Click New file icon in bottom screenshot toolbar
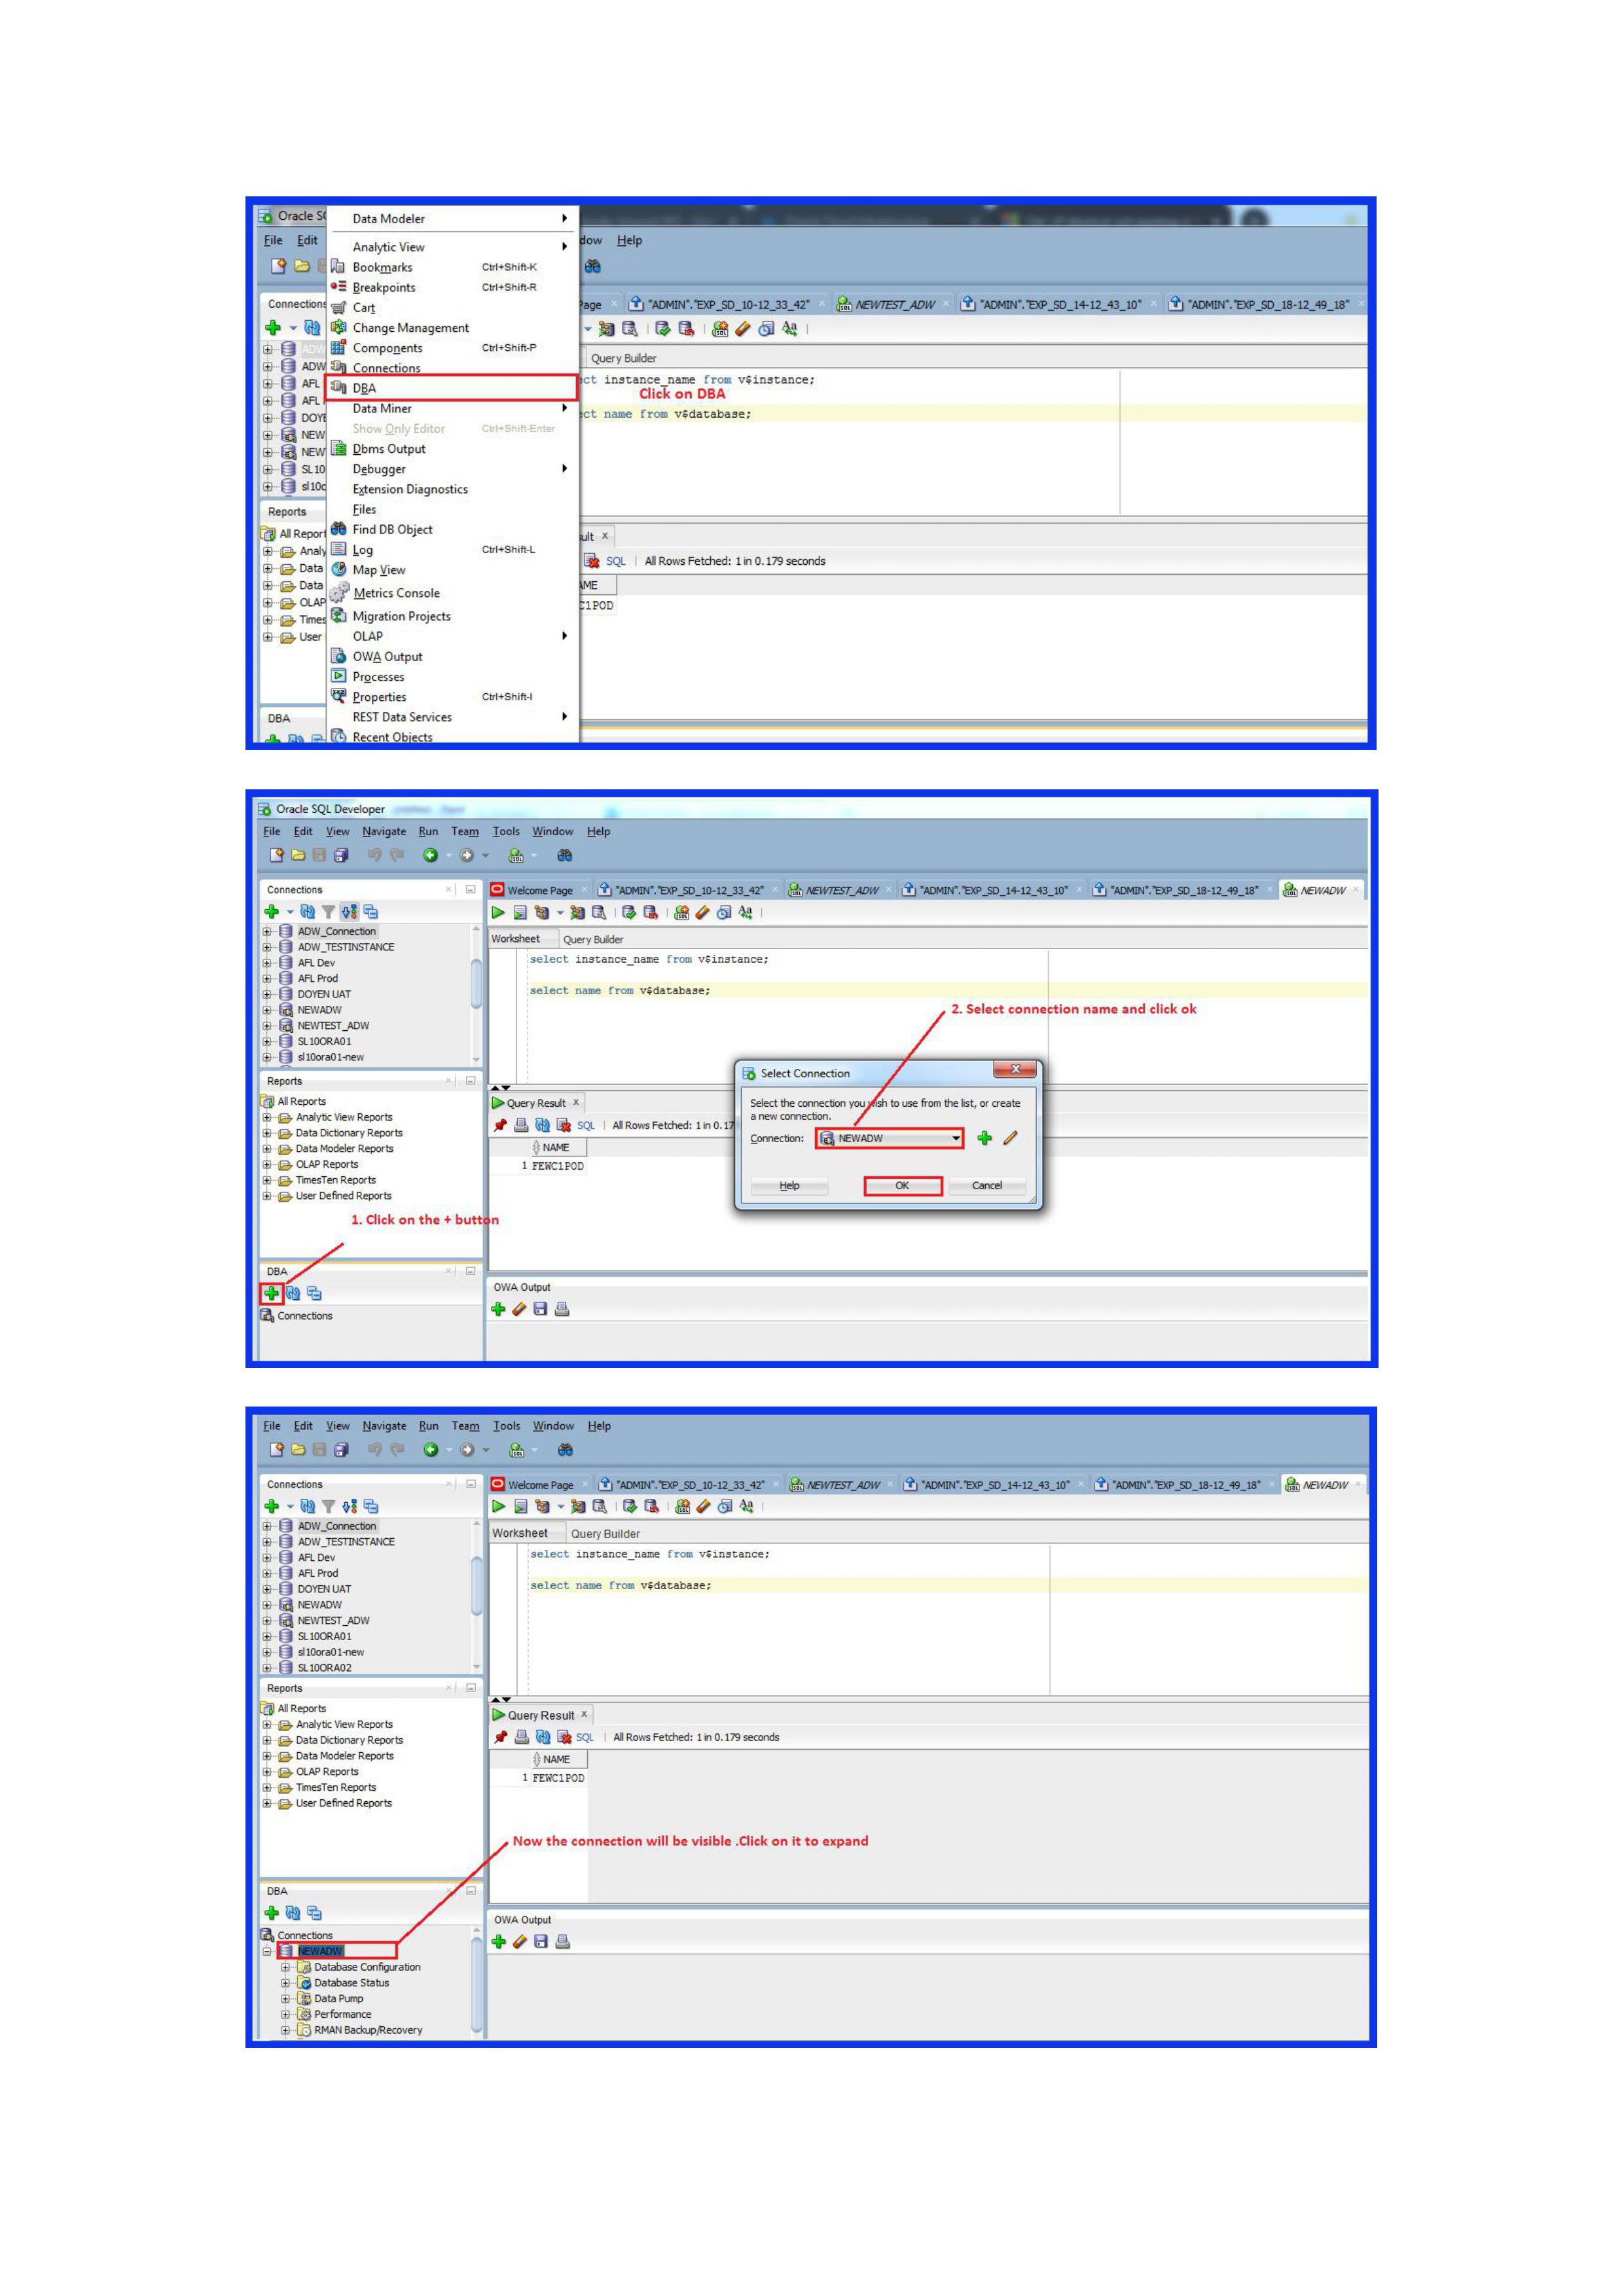1624x2296 pixels. (276, 1450)
